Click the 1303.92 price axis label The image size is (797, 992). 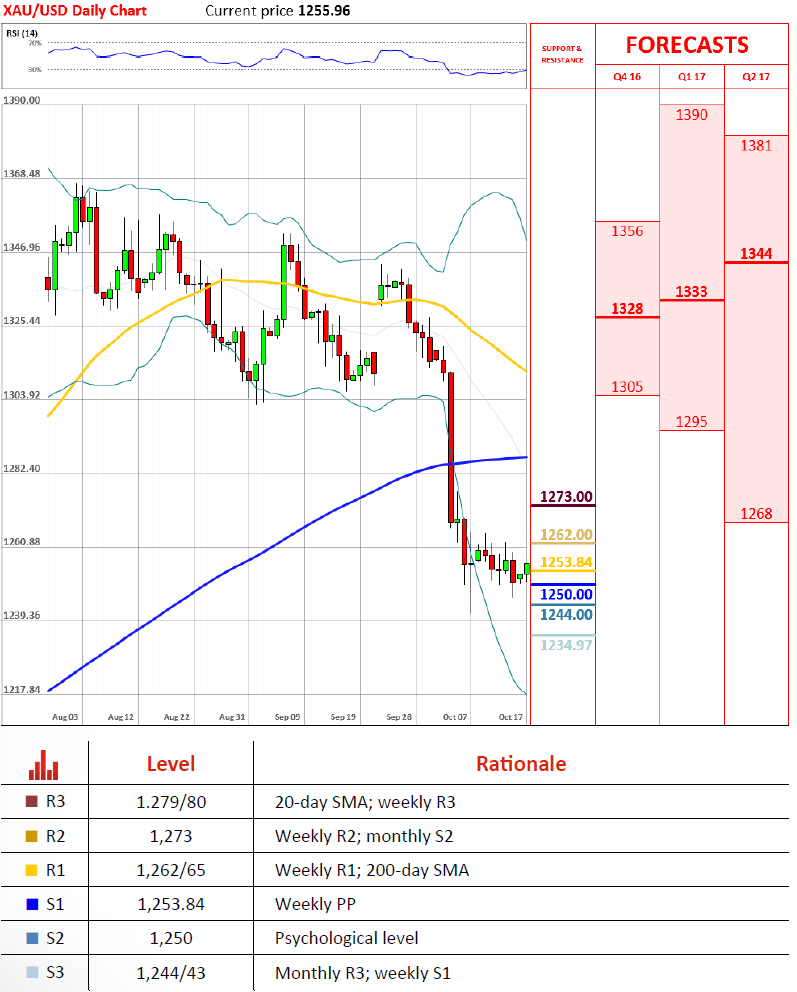point(22,395)
